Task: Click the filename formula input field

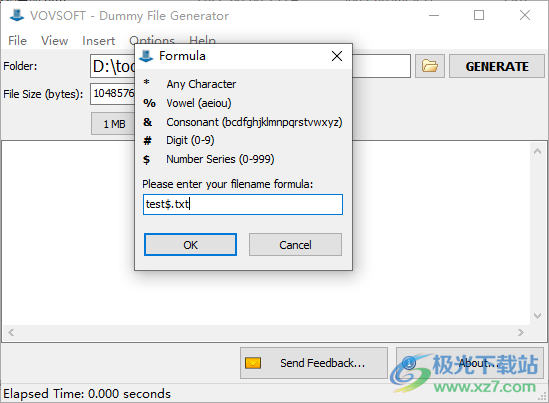Action: tap(243, 204)
